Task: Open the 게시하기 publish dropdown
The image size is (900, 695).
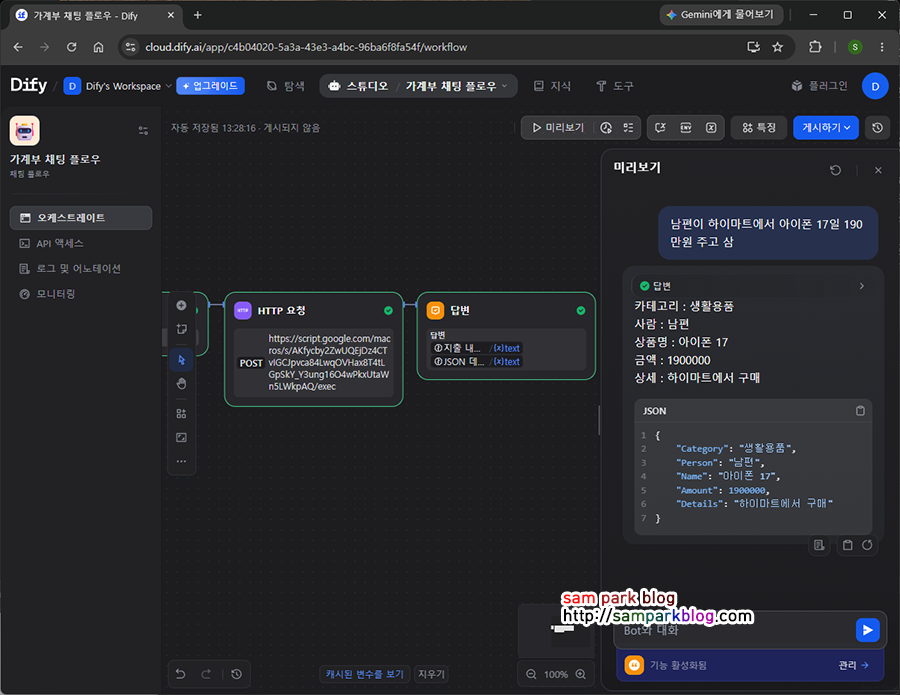Action: pyautogui.click(x=826, y=127)
